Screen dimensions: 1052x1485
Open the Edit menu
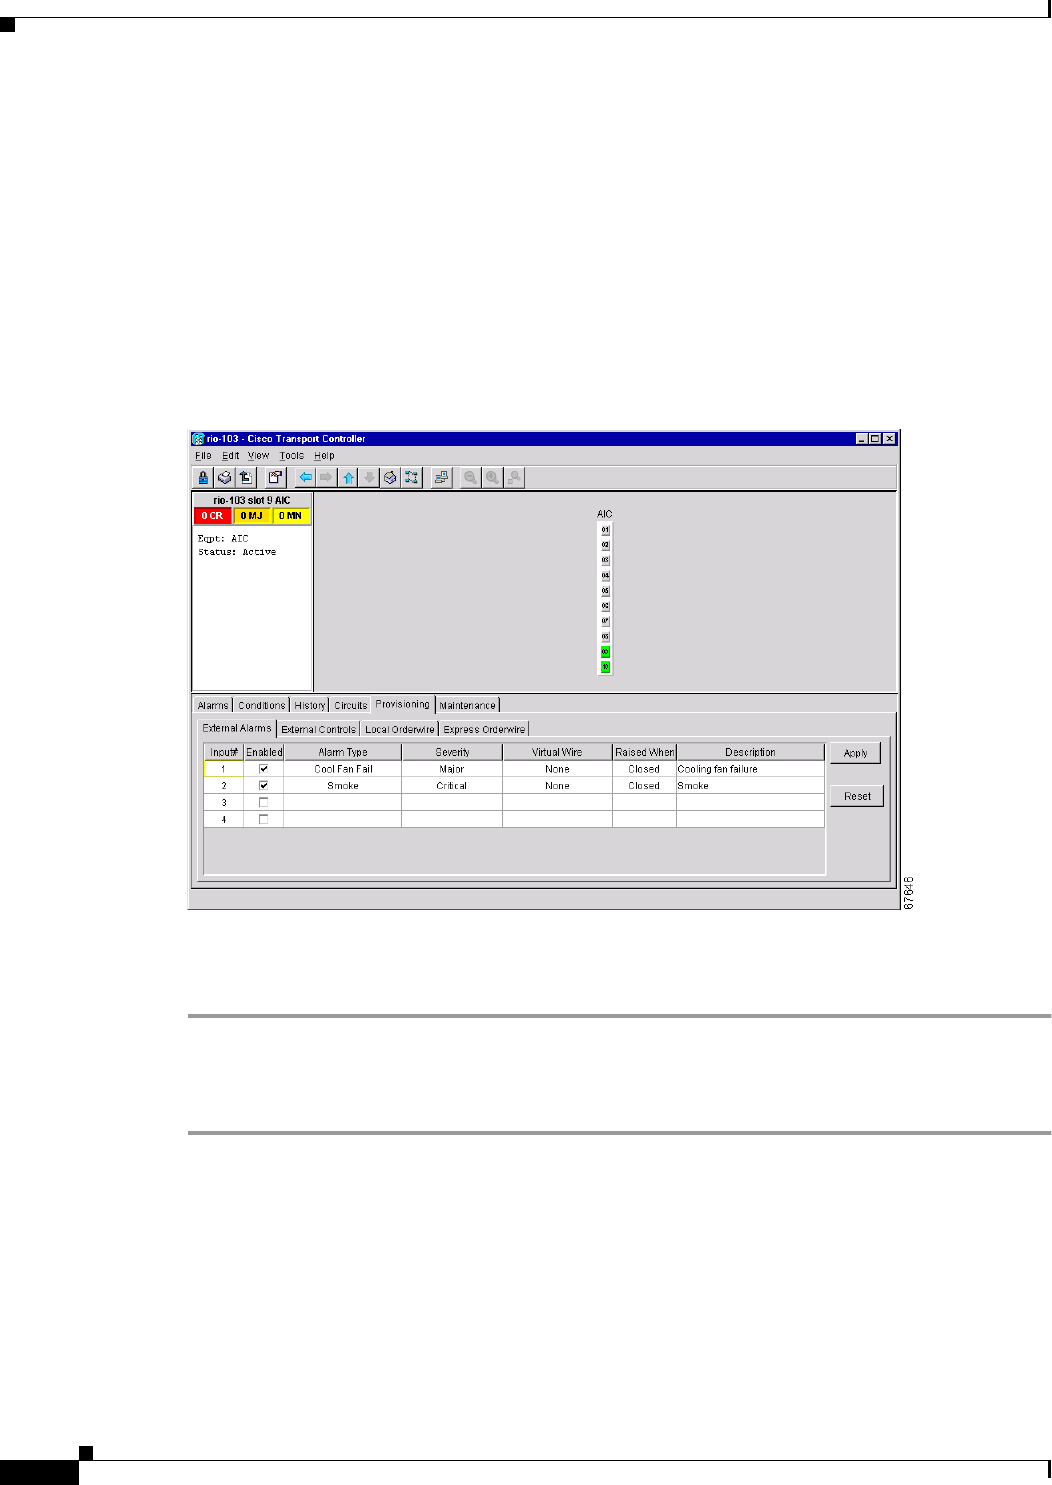pos(230,455)
